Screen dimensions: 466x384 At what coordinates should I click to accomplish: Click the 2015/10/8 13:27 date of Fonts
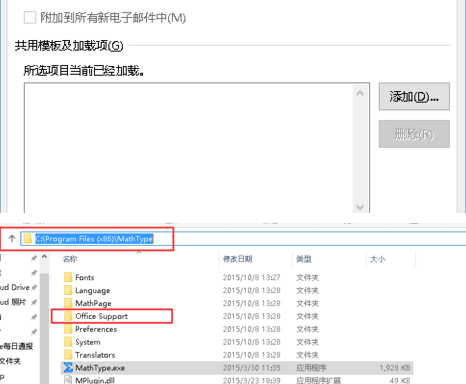pos(251,277)
